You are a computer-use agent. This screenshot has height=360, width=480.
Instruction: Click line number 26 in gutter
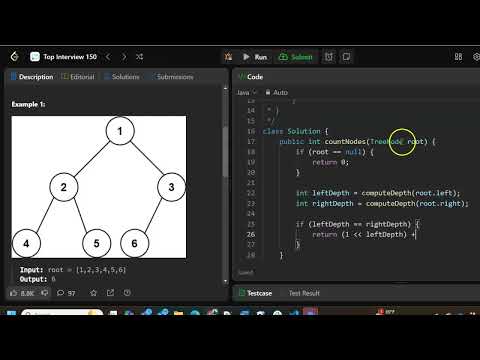pos(251,234)
